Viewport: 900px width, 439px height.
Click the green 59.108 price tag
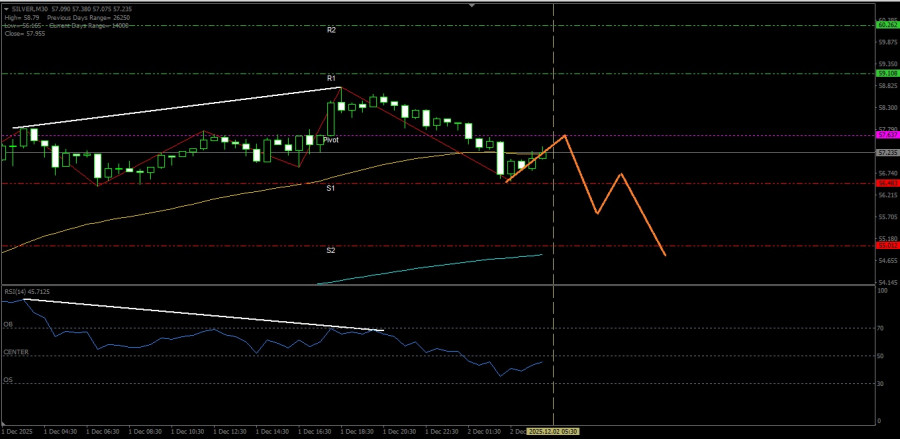click(x=887, y=73)
